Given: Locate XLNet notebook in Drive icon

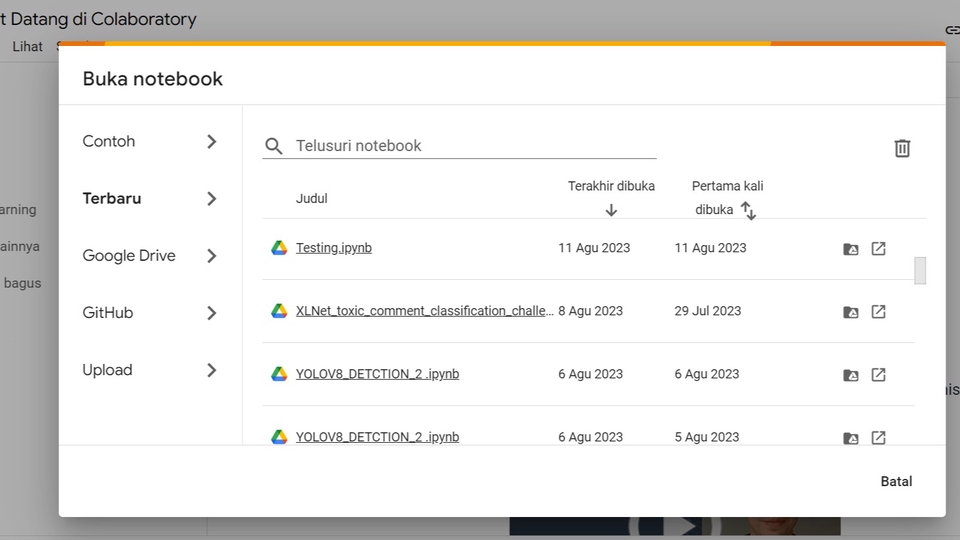Looking at the screenshot, I should (x=850, y=311).
